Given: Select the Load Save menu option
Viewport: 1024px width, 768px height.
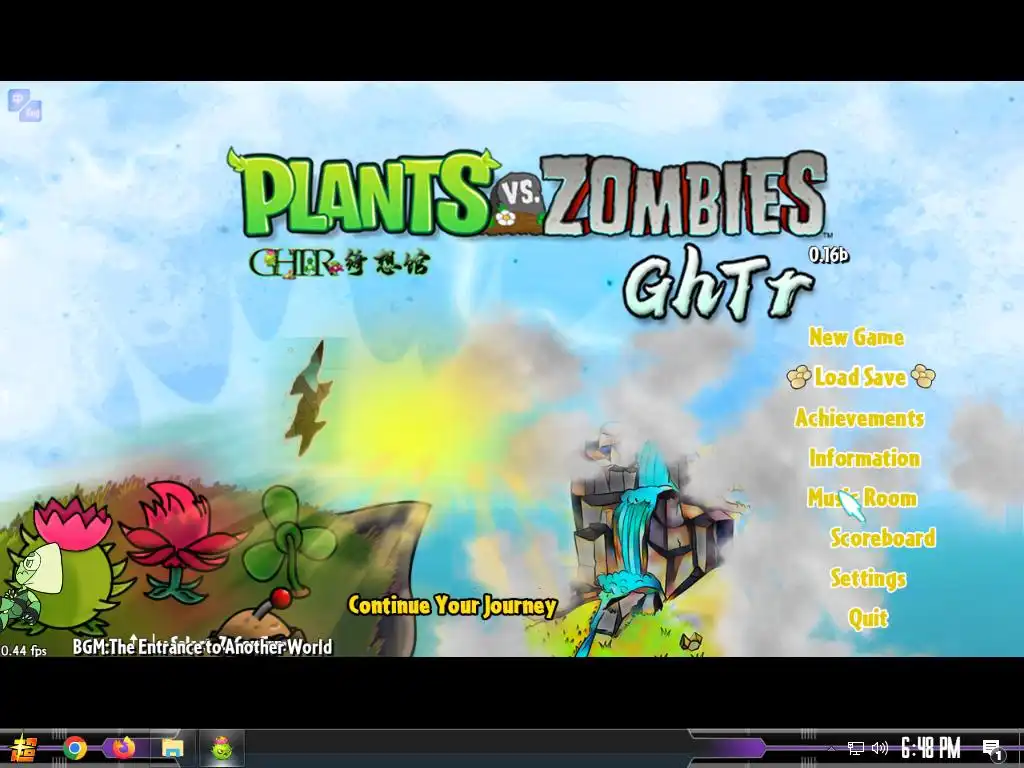Looking at the screenshot, I should point(860,377).
